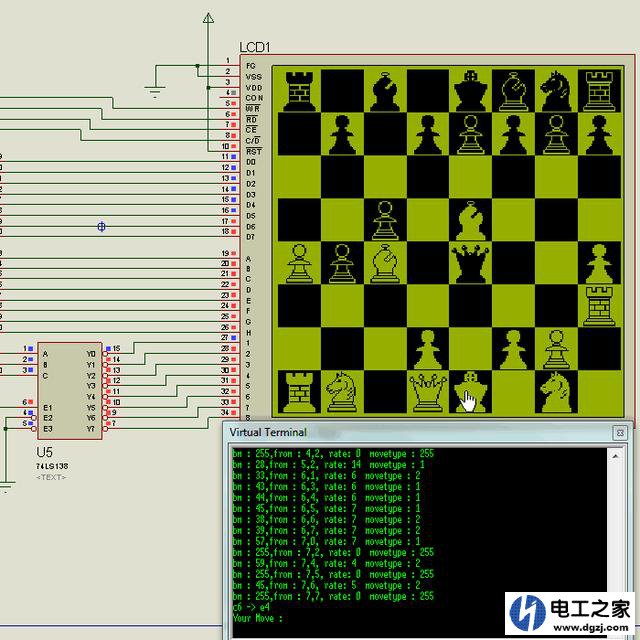Click the pawn directly above the right-edge rook
Image resolution: width=640 pixels, height=640 pixels.
[599, 263]
